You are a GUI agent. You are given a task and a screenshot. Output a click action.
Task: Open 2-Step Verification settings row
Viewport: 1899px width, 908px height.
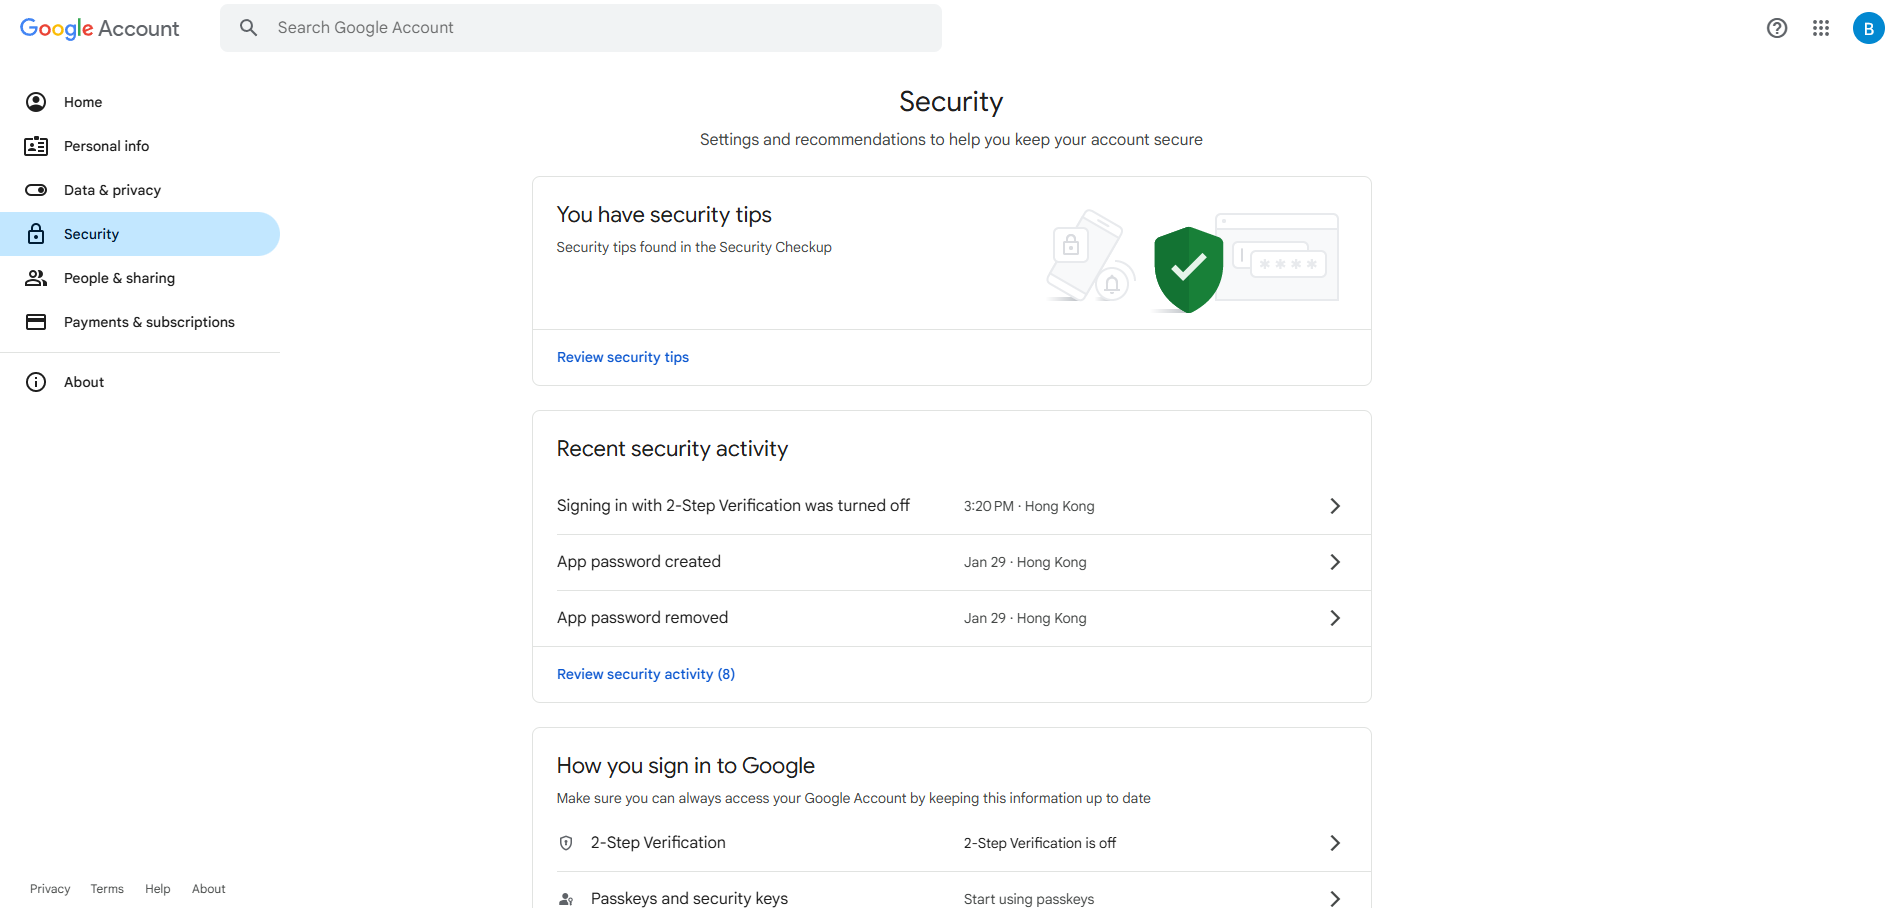coord(950,843)
